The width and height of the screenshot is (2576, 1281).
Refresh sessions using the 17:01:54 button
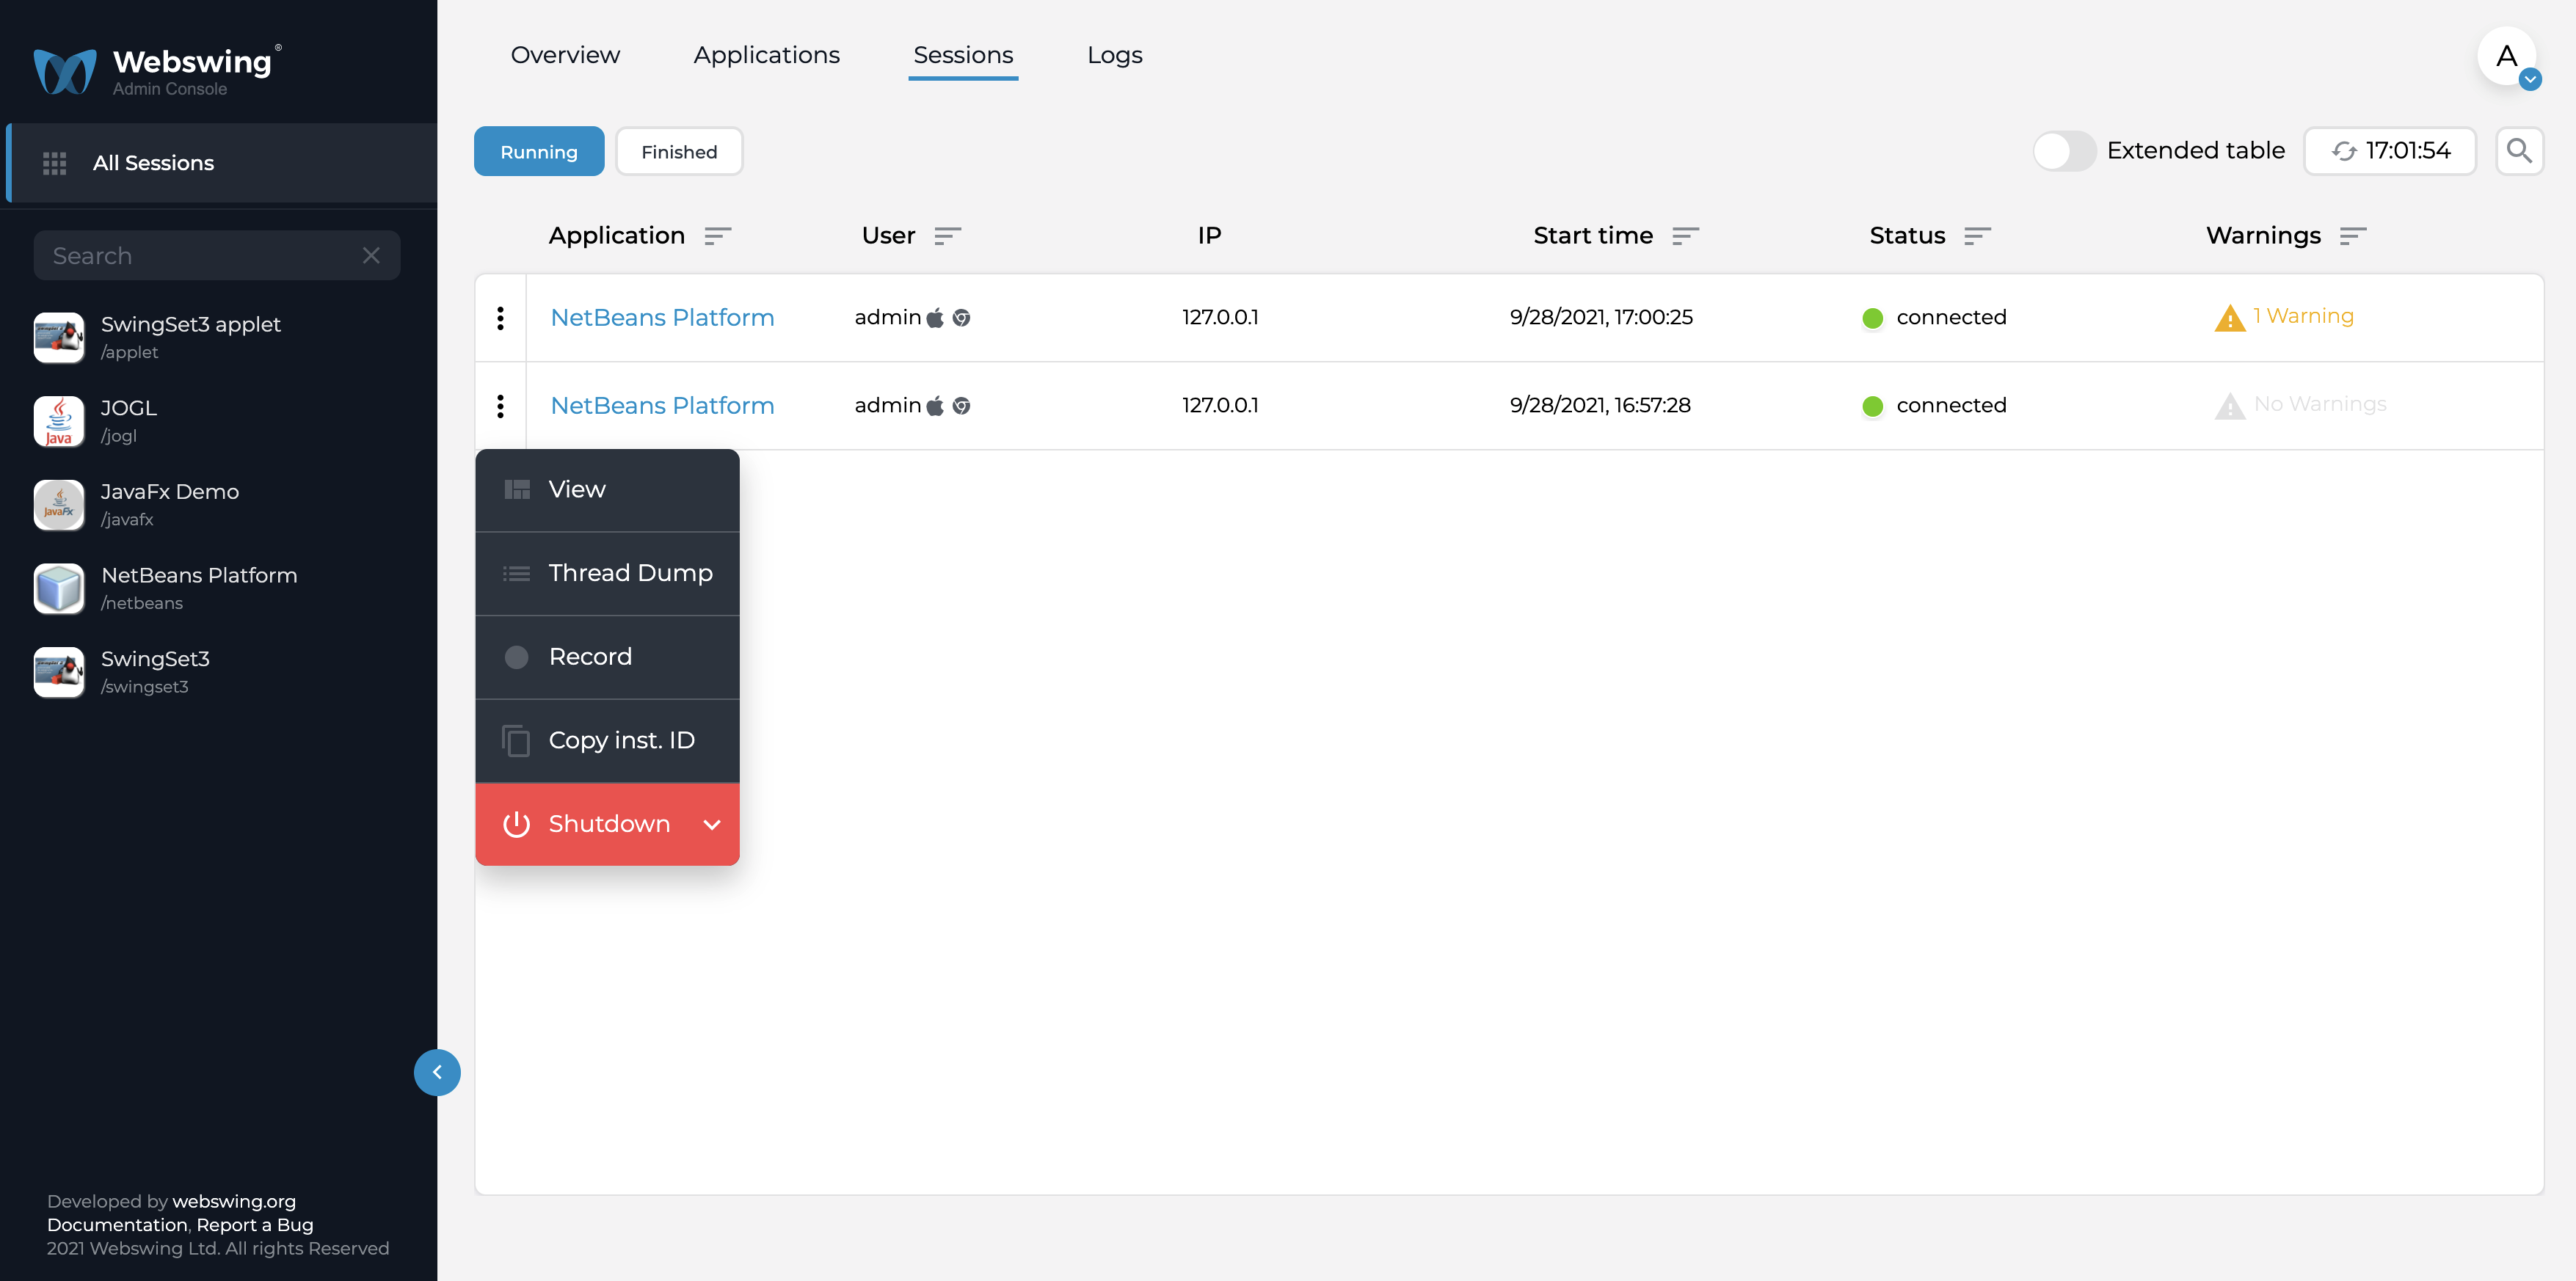(2390, 151)
